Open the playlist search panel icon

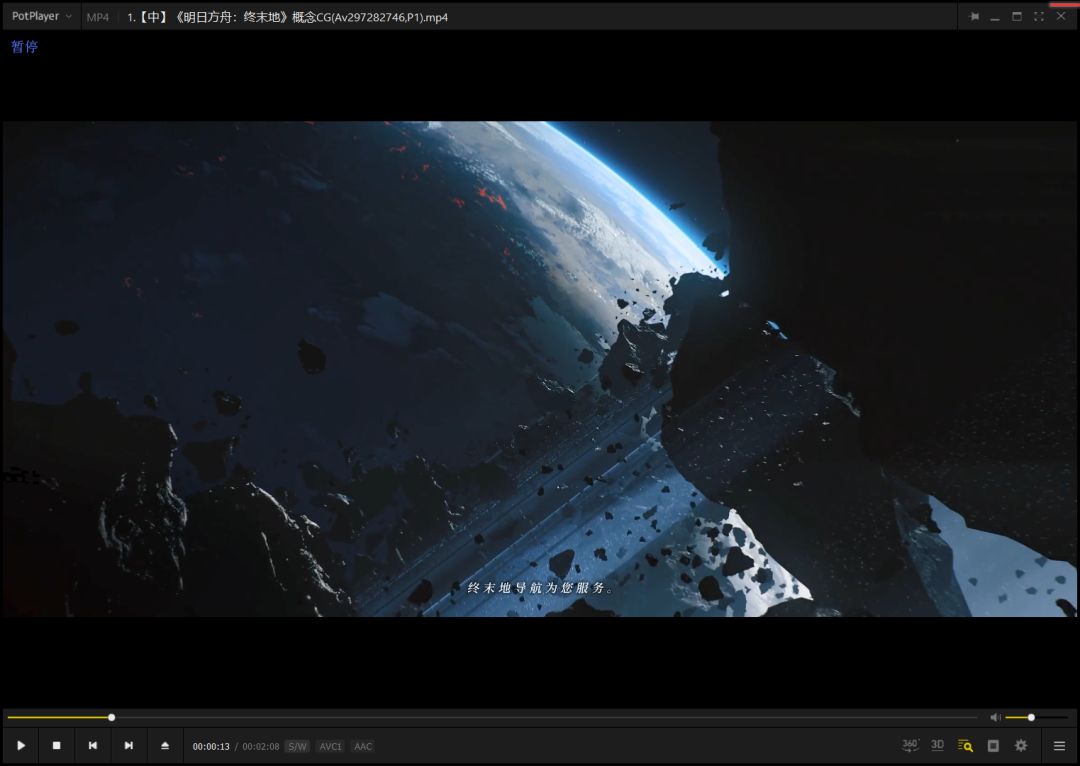pyautogui.click(x=965, y=746)
